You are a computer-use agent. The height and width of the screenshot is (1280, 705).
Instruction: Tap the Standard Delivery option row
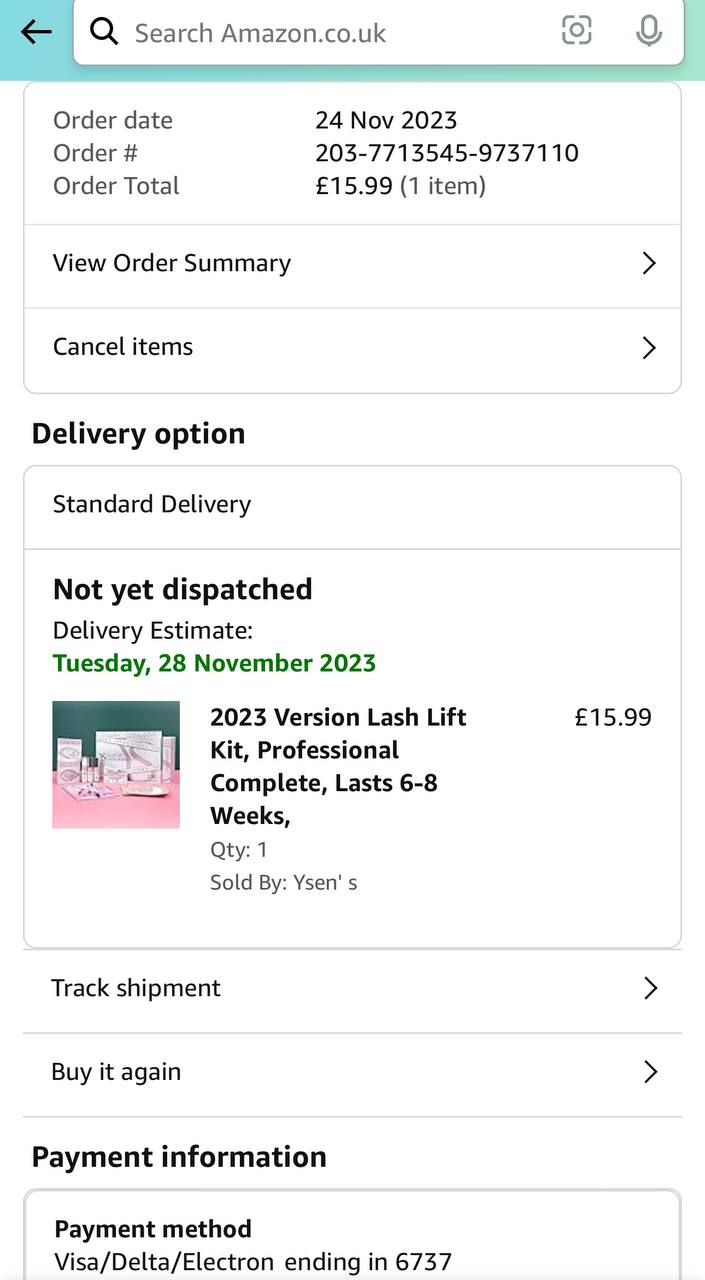click(x=152, y=504)
